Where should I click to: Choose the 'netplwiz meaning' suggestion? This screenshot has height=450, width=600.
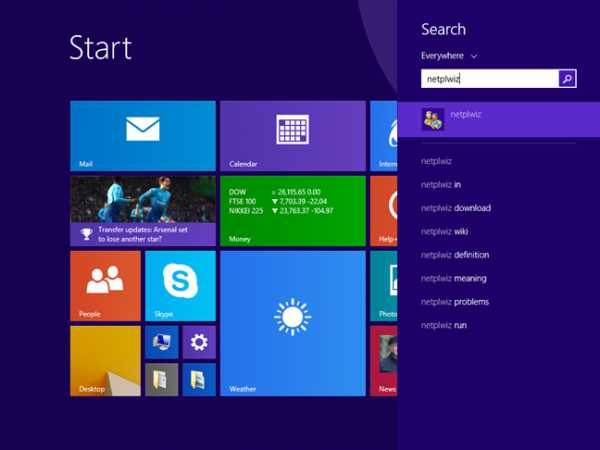pos(454,278)
